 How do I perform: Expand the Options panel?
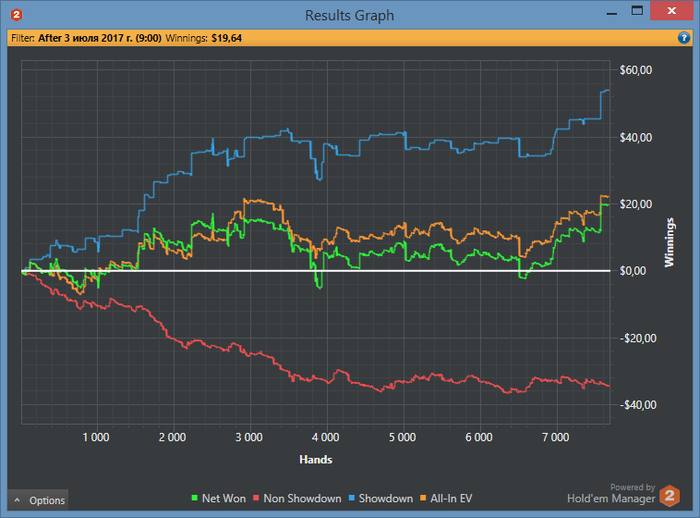38,500
